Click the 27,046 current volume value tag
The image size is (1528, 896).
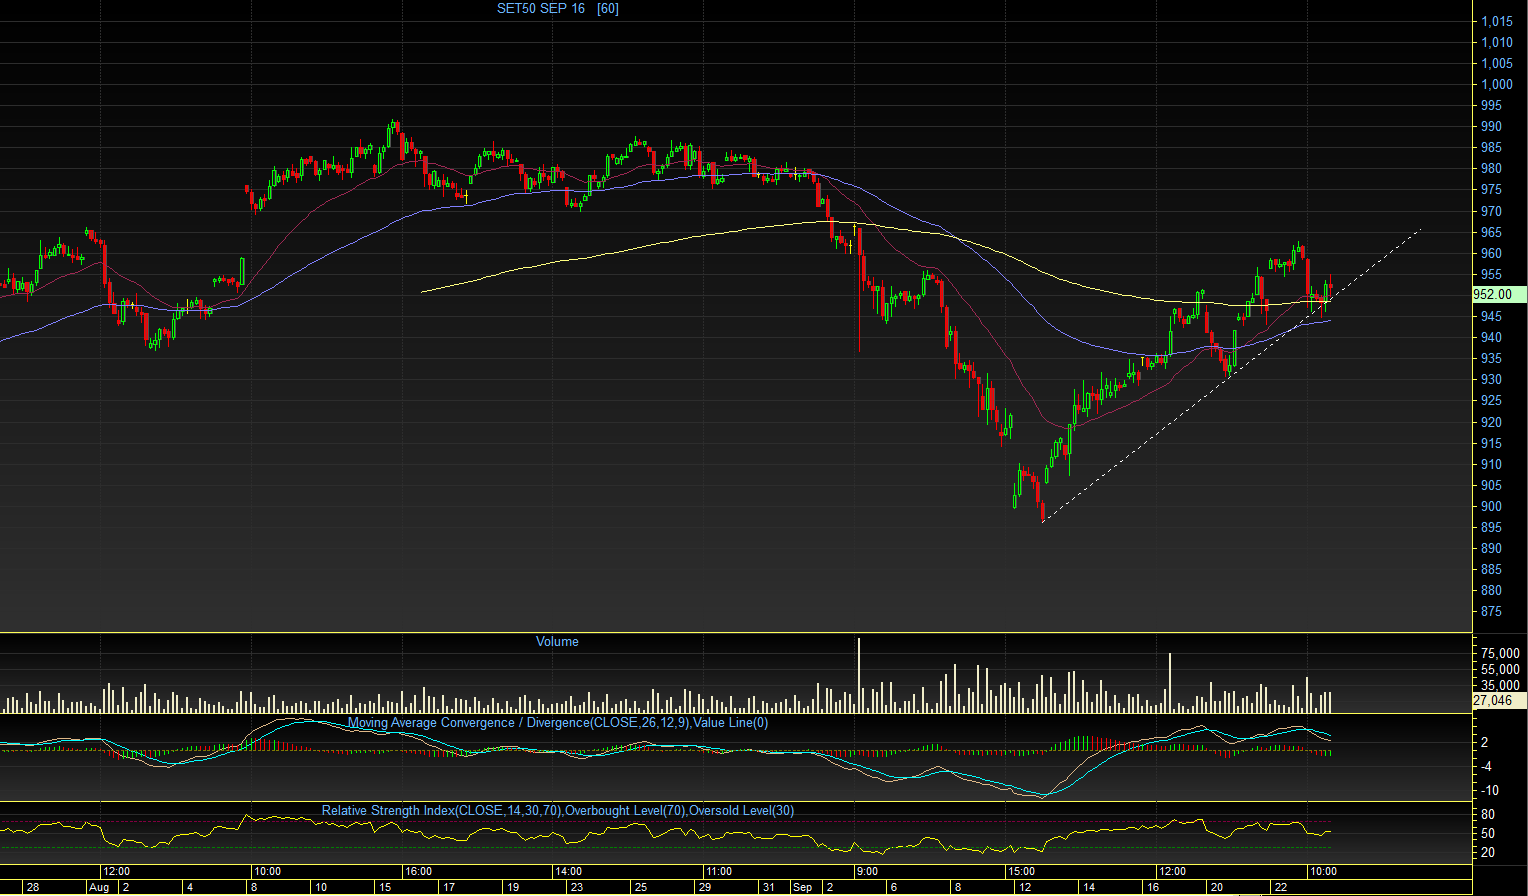coord(1493,700)
